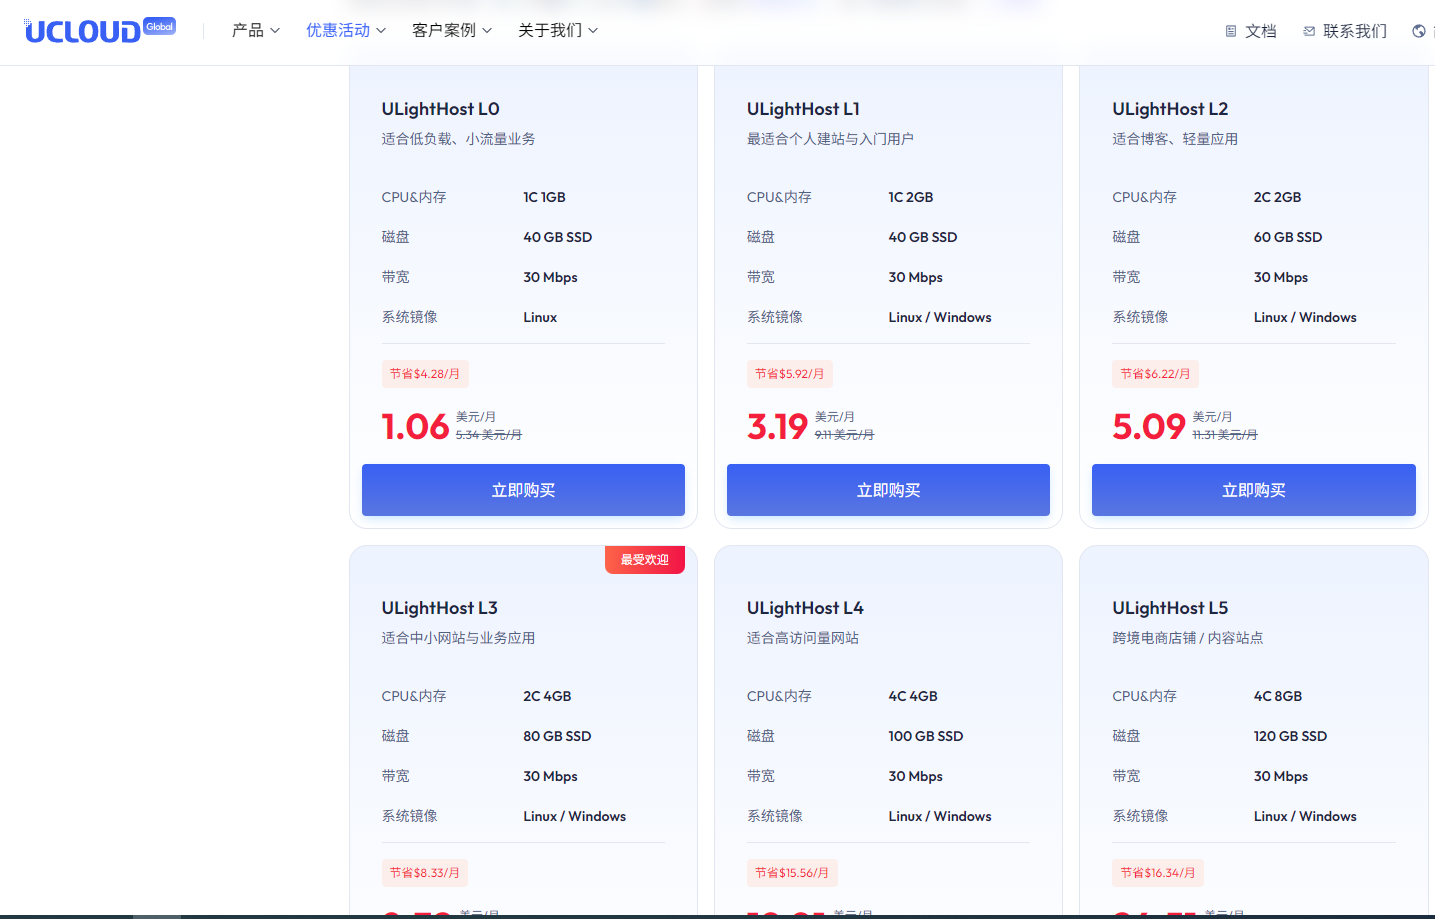This screenshot has height=919, width=1435.
Task: Click the 节省$8.33/月 savings tag
Action: [425, 873]
